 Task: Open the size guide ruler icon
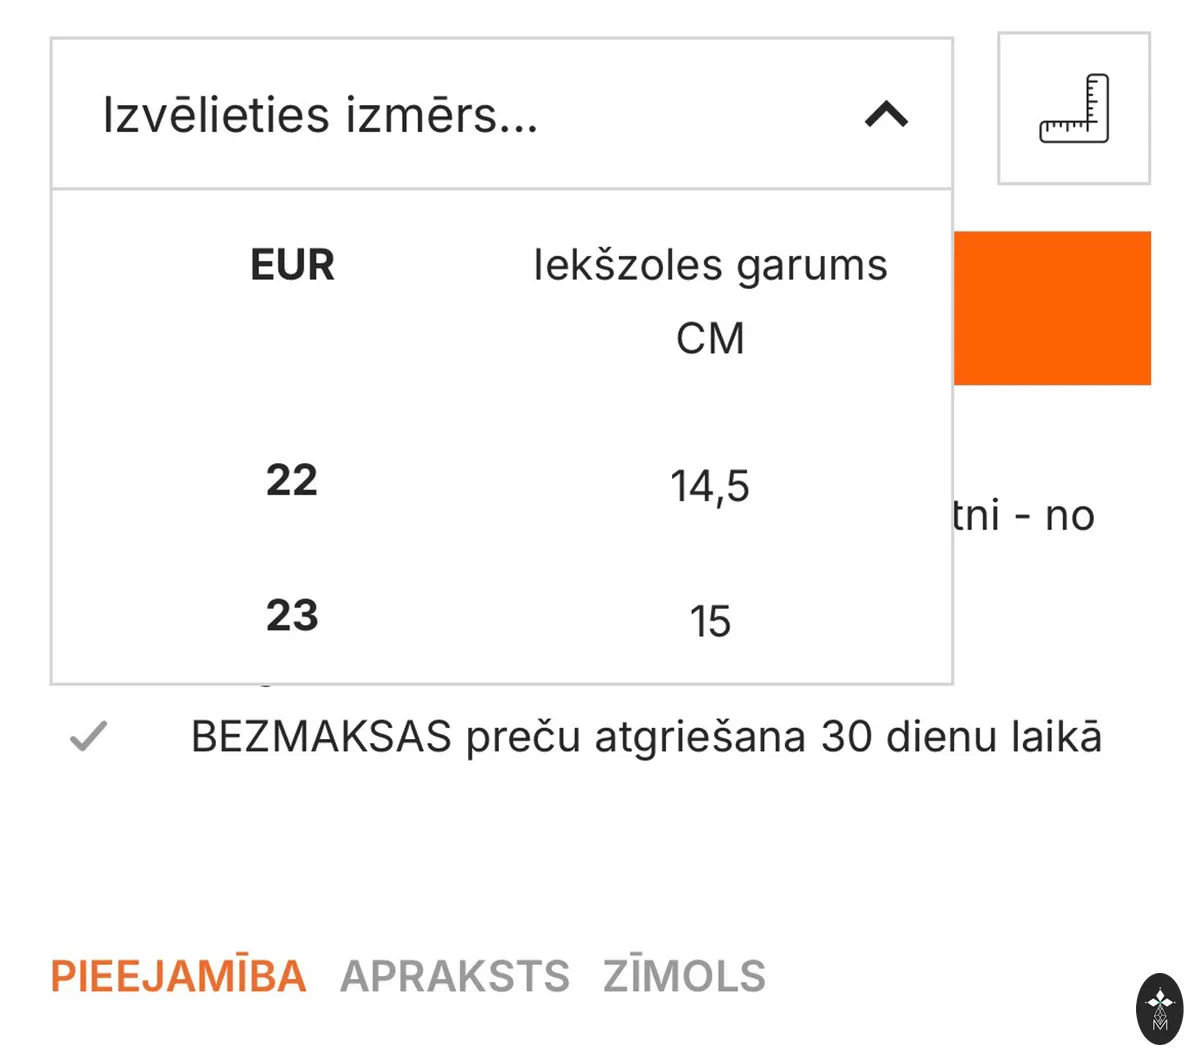[x=1074, y=108]
